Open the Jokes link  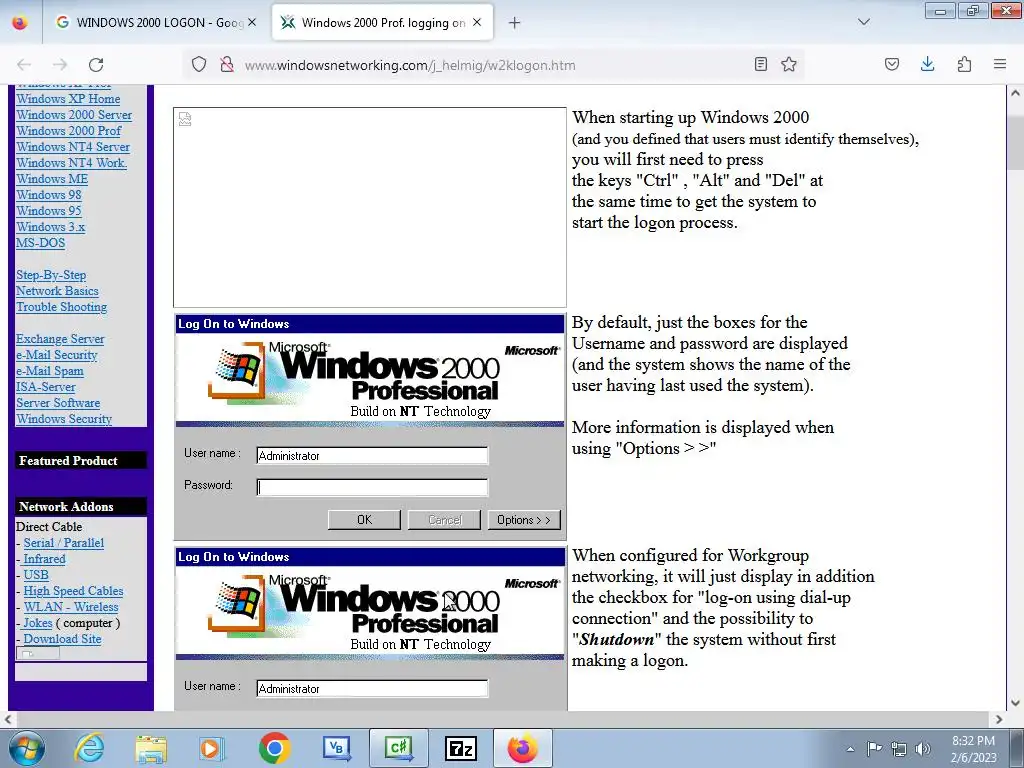tap(38, 623)
